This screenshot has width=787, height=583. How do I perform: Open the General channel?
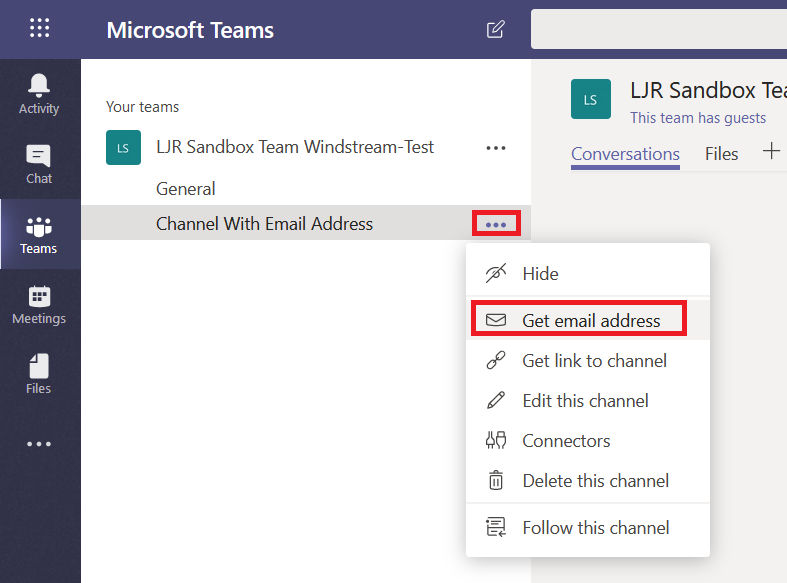pyautogui.click(x=186, y=189)
